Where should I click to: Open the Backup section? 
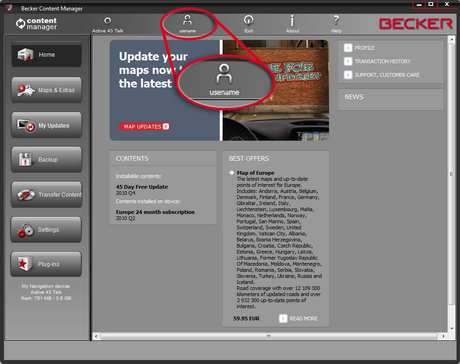click(46, 160)
